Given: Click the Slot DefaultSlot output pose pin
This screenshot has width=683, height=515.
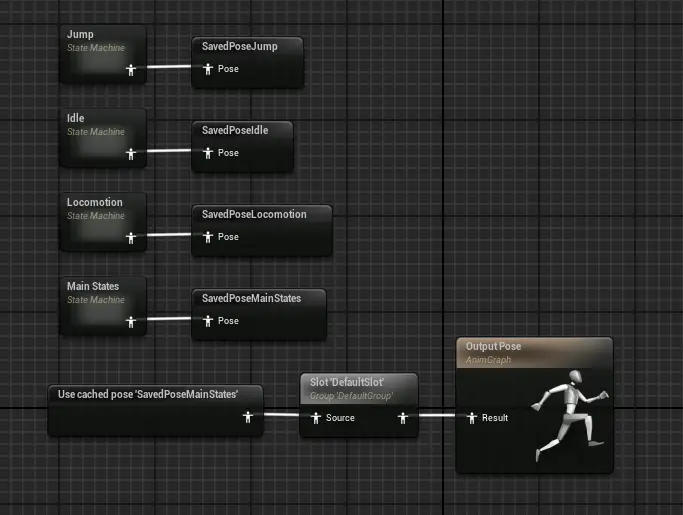Looking at the screenshot, I should tap(402, 417).
